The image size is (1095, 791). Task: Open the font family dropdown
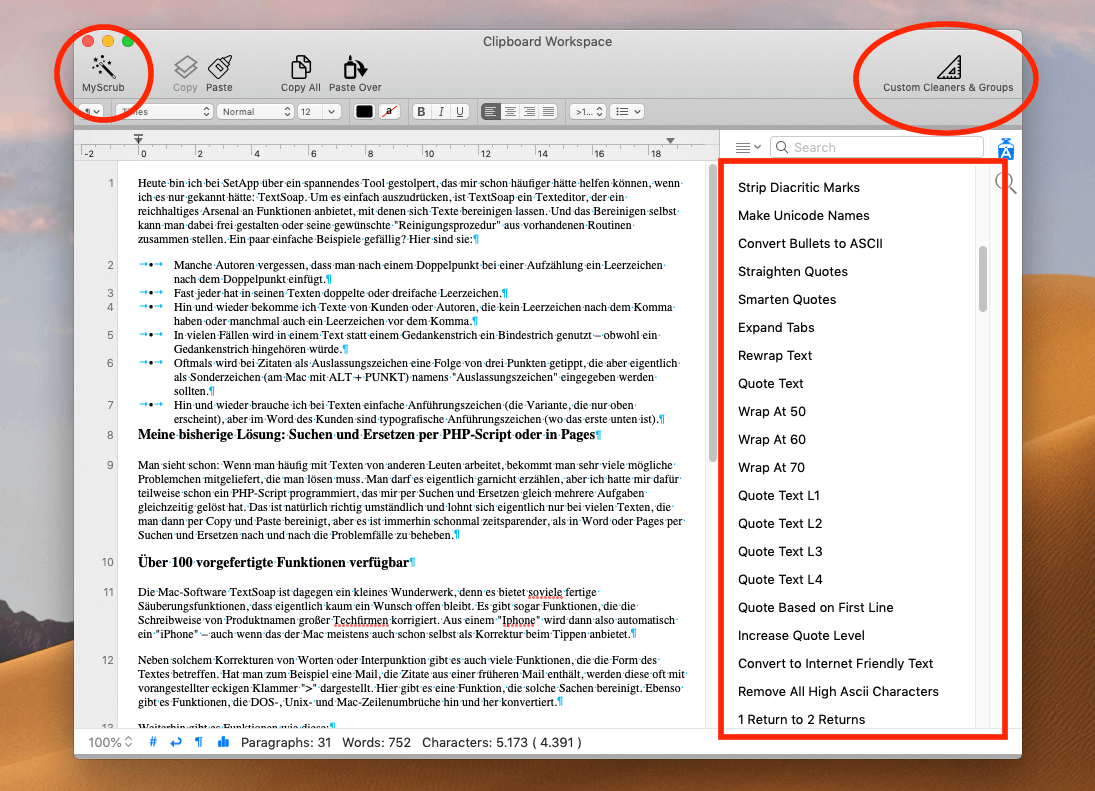(x=163, y=112)
